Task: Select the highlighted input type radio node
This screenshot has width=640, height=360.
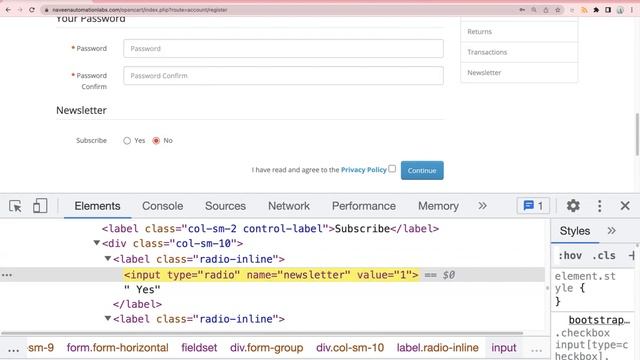Action: tap(271, 275)
